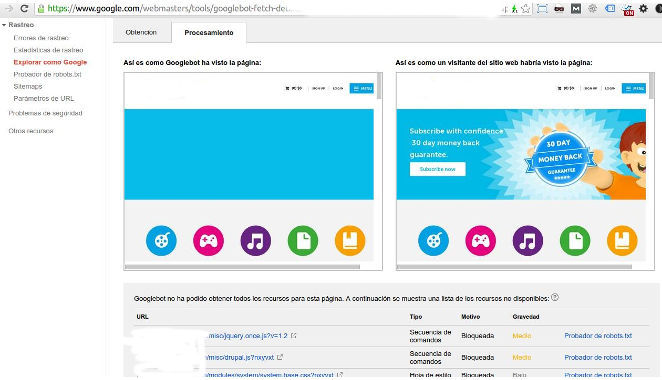
Task: Click the blue MENU button in visitor preview
Action: (634, 88)
